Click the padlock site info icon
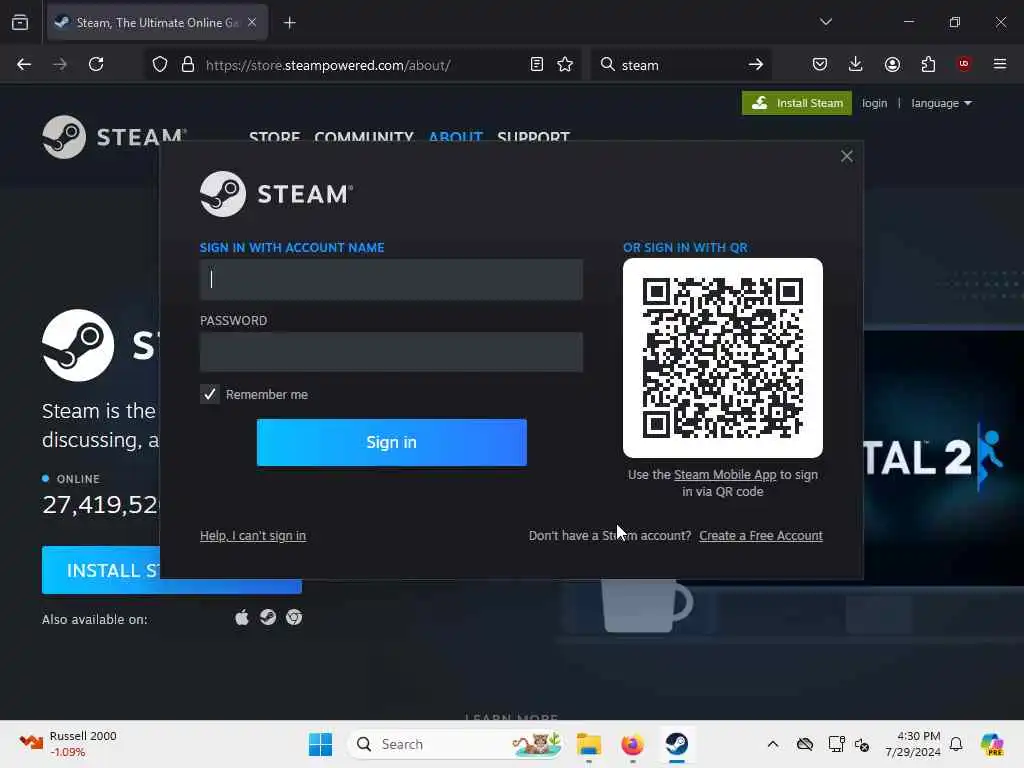The width and height of the screenshot is (1024, 768). (x=188, y=65)
